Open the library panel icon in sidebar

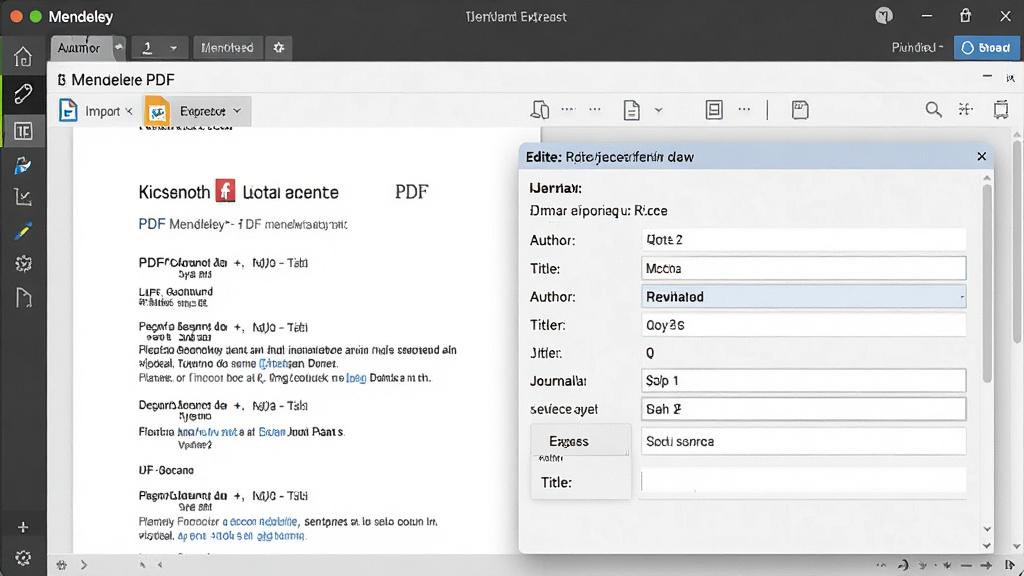23,131
